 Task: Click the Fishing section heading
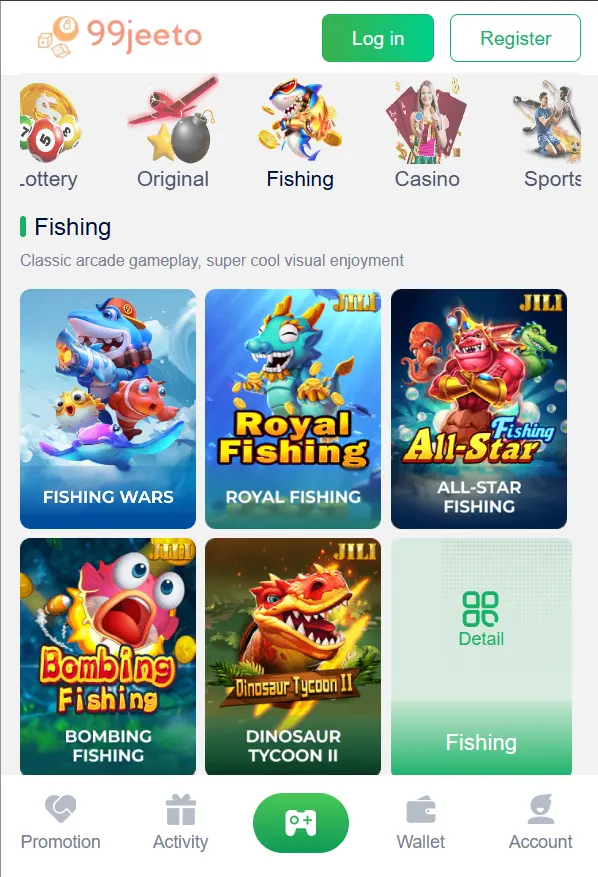click(73, 227)
